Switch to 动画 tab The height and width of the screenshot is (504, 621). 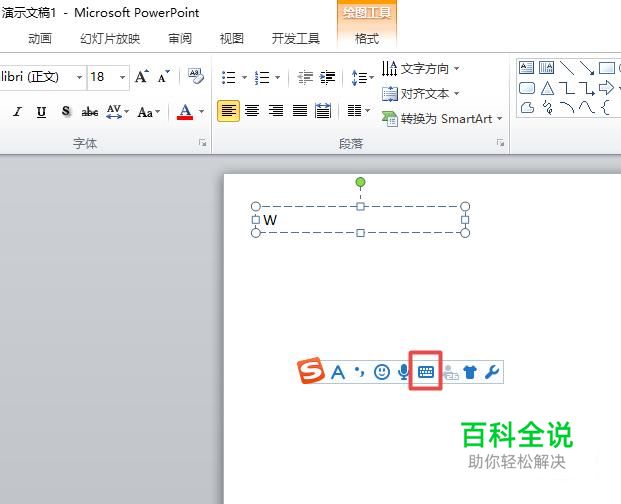[x=40, y=39]
